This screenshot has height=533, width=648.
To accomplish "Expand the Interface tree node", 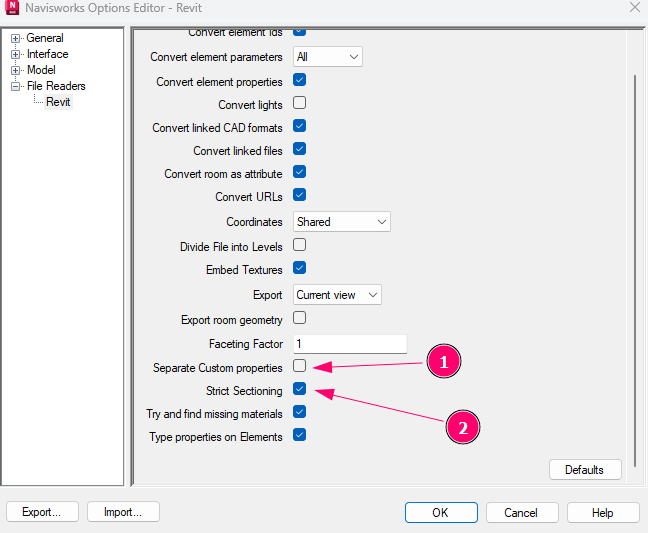I will [16, 54].
